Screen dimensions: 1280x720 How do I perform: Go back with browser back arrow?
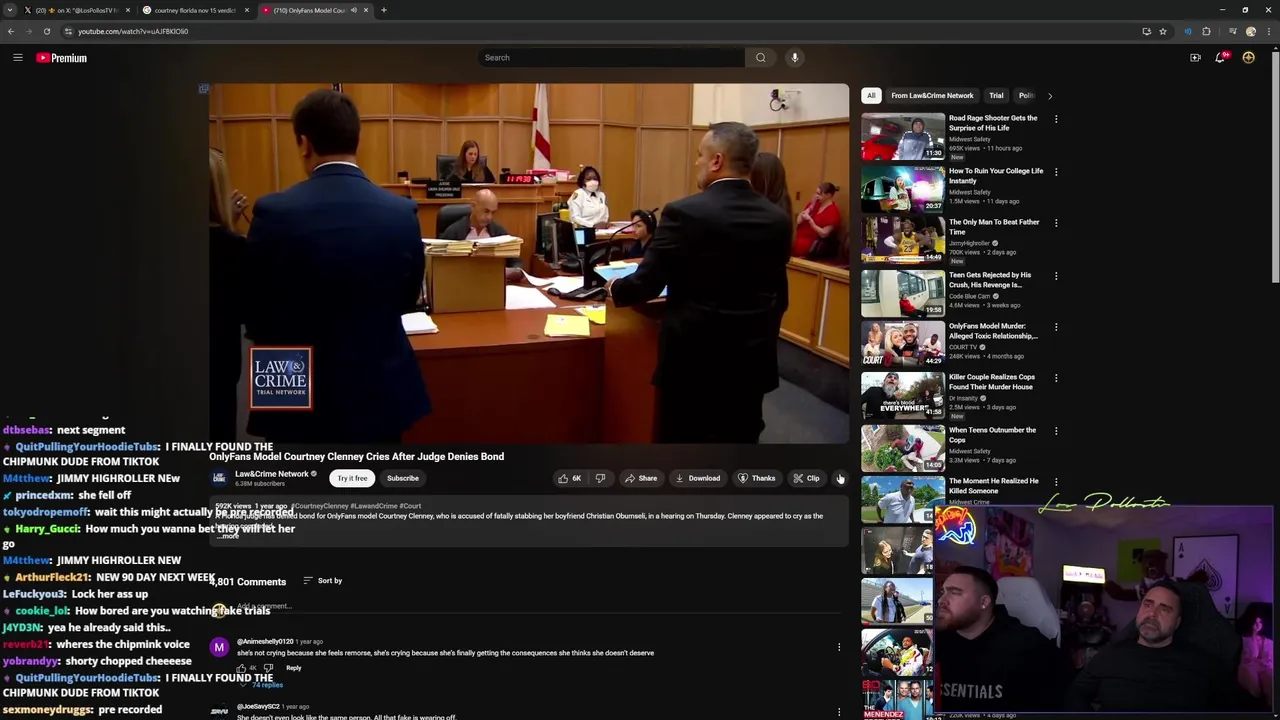click(x=11, y=31)
